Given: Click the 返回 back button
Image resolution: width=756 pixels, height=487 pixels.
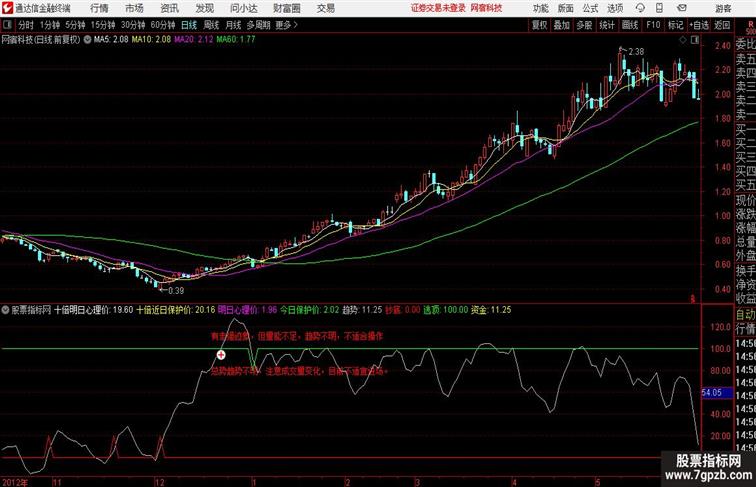Looking at the screenshot, I should tap(722, 25).
